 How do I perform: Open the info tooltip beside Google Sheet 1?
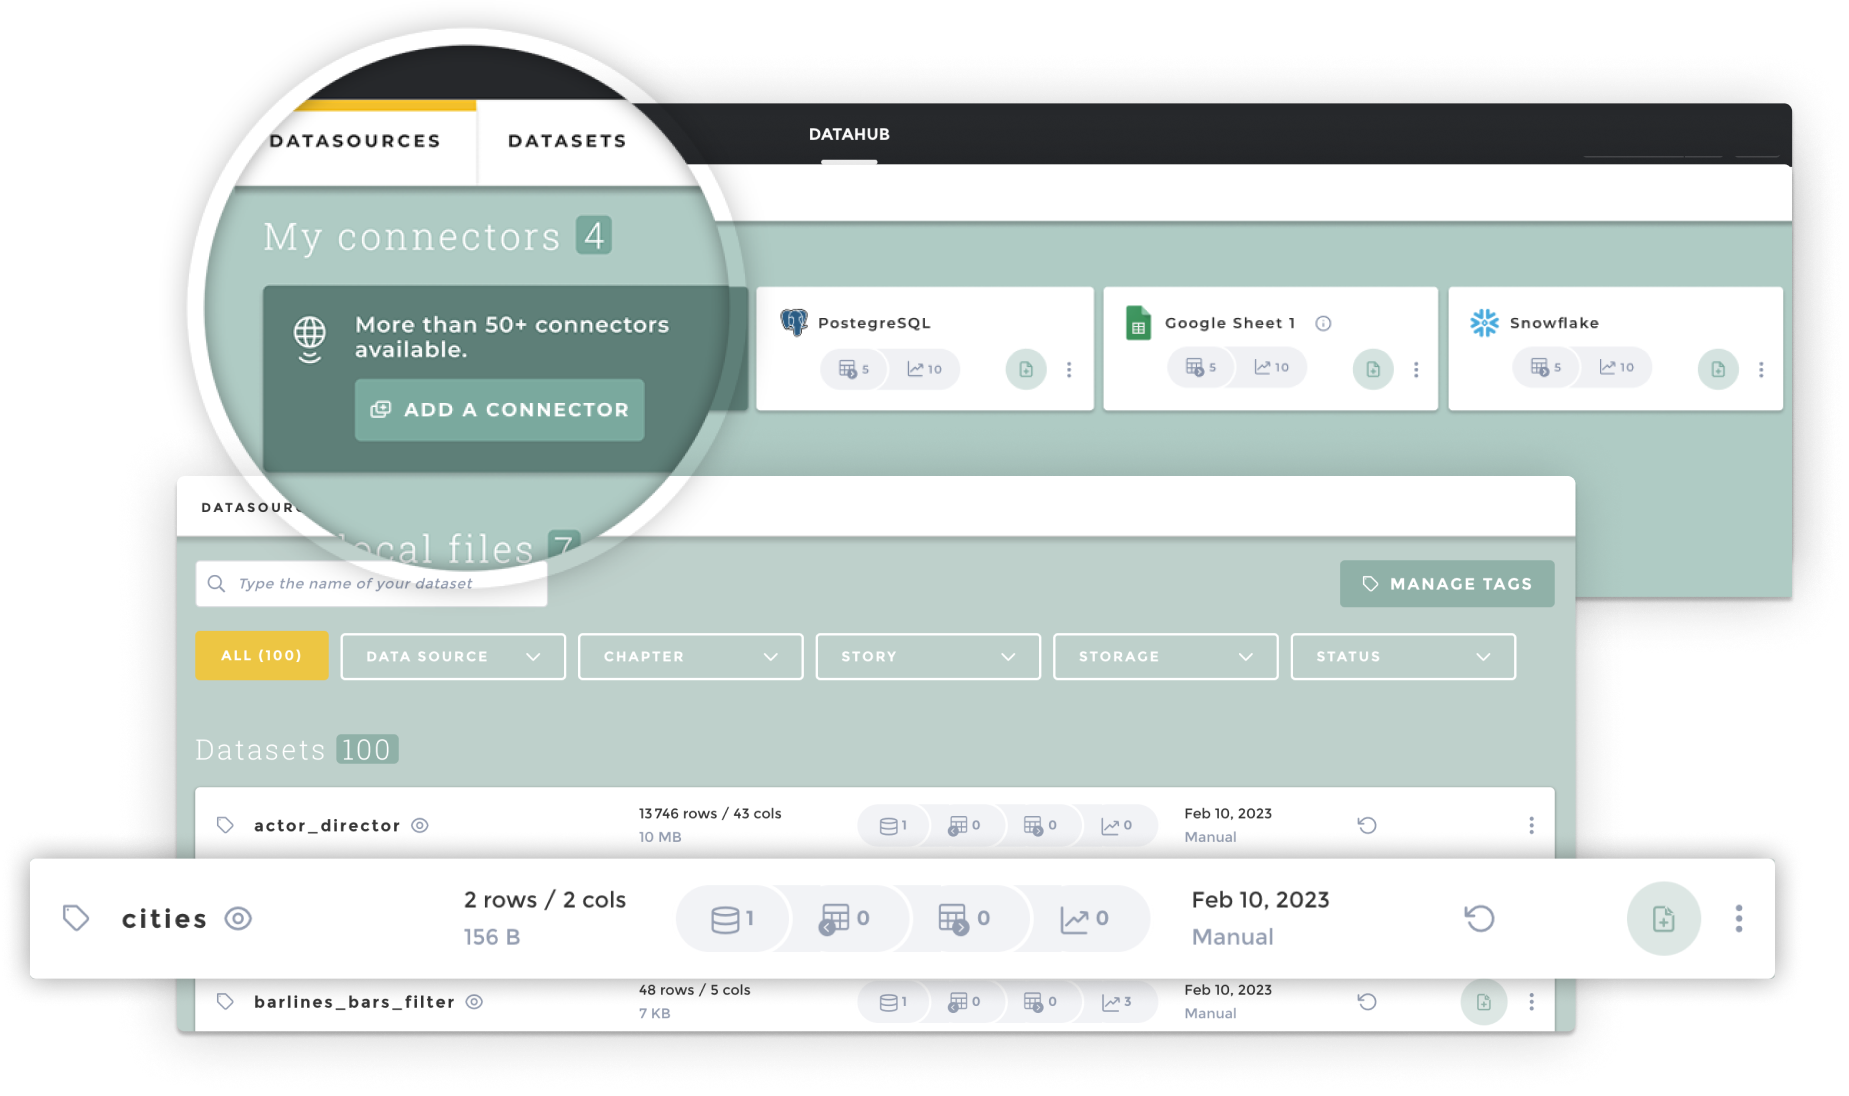[x=1324, y=322]
